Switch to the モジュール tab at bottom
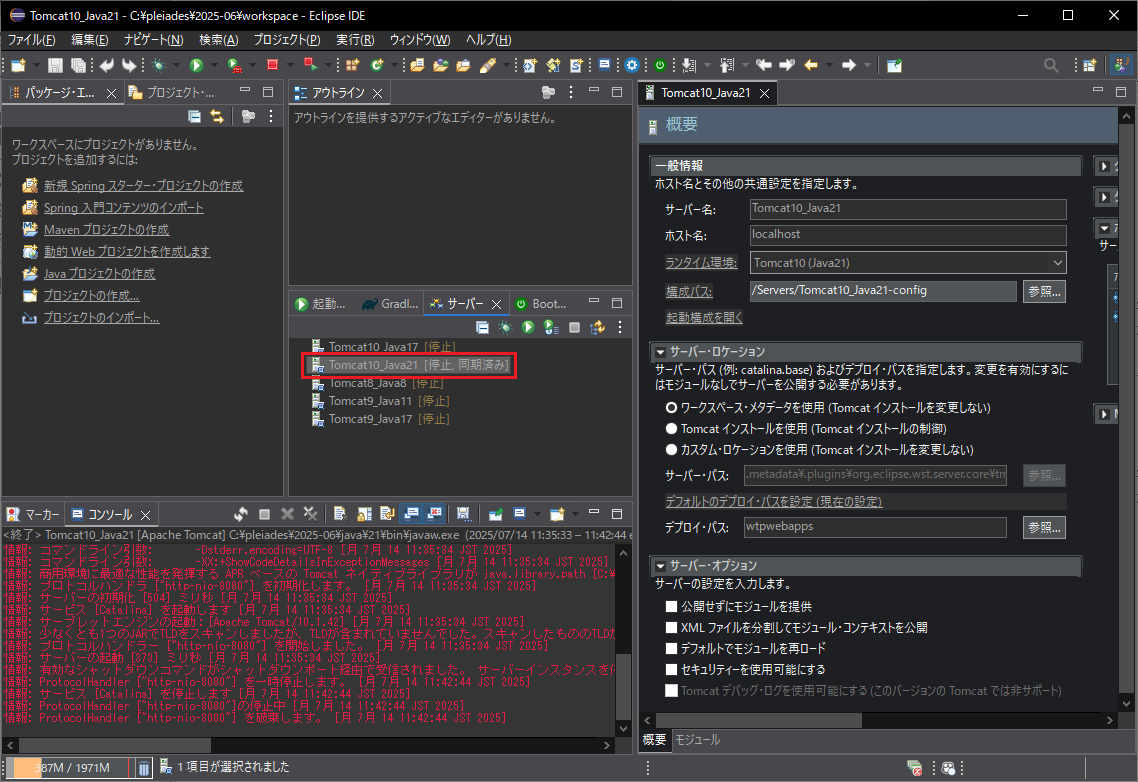The width and height of the screenshot is (1138, 782). pyautogui.click(x=697, y=740)
